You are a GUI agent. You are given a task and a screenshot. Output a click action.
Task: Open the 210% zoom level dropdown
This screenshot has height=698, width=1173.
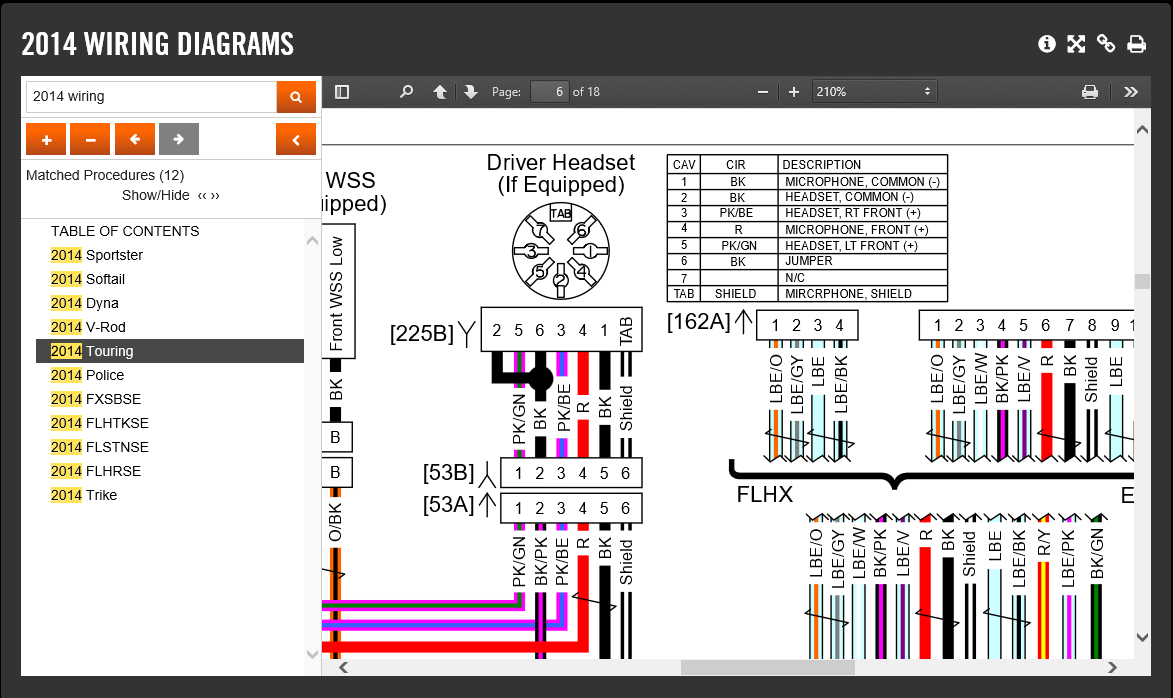[874, 92]
